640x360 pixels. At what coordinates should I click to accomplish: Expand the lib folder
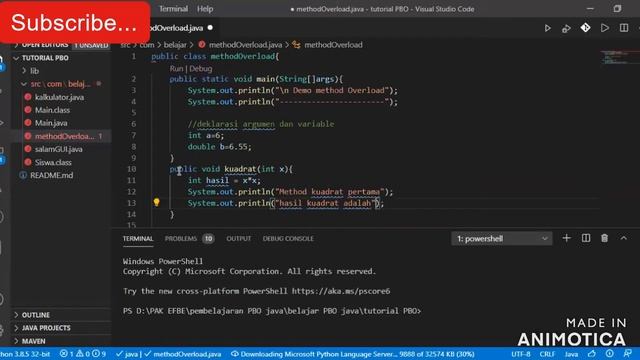(61, 71)
